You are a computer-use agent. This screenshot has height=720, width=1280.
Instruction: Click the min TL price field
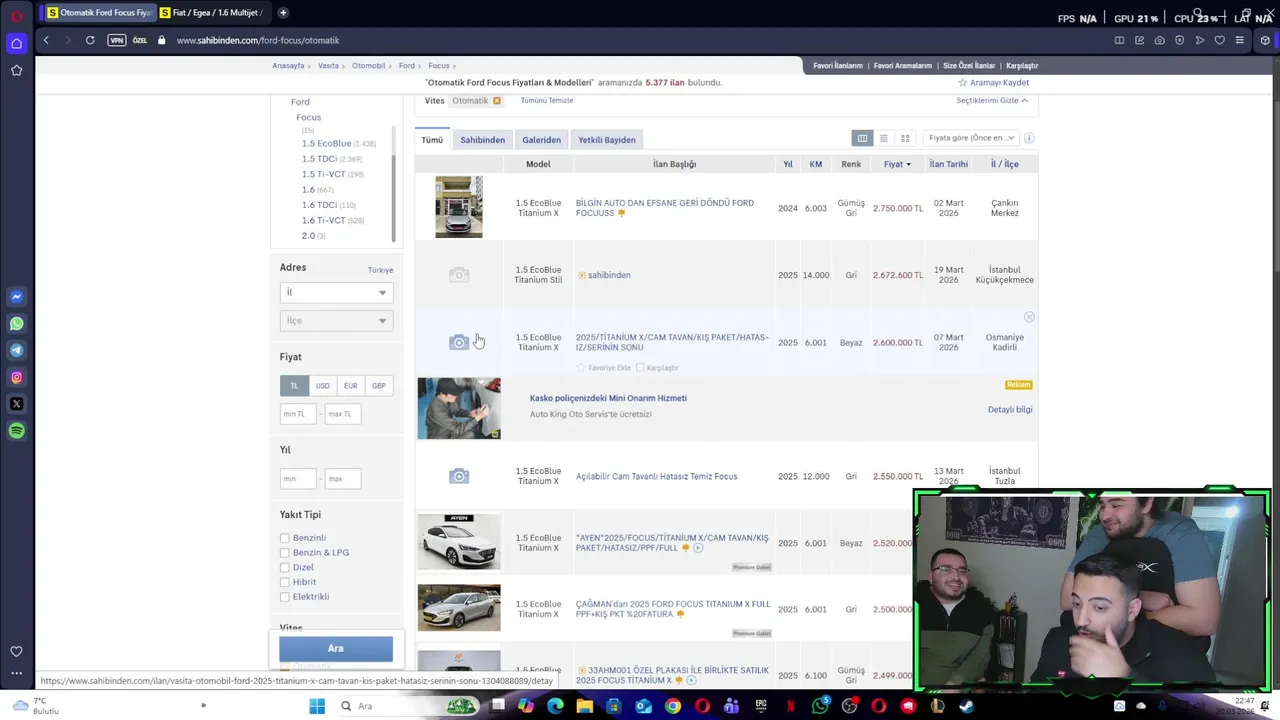298,414
